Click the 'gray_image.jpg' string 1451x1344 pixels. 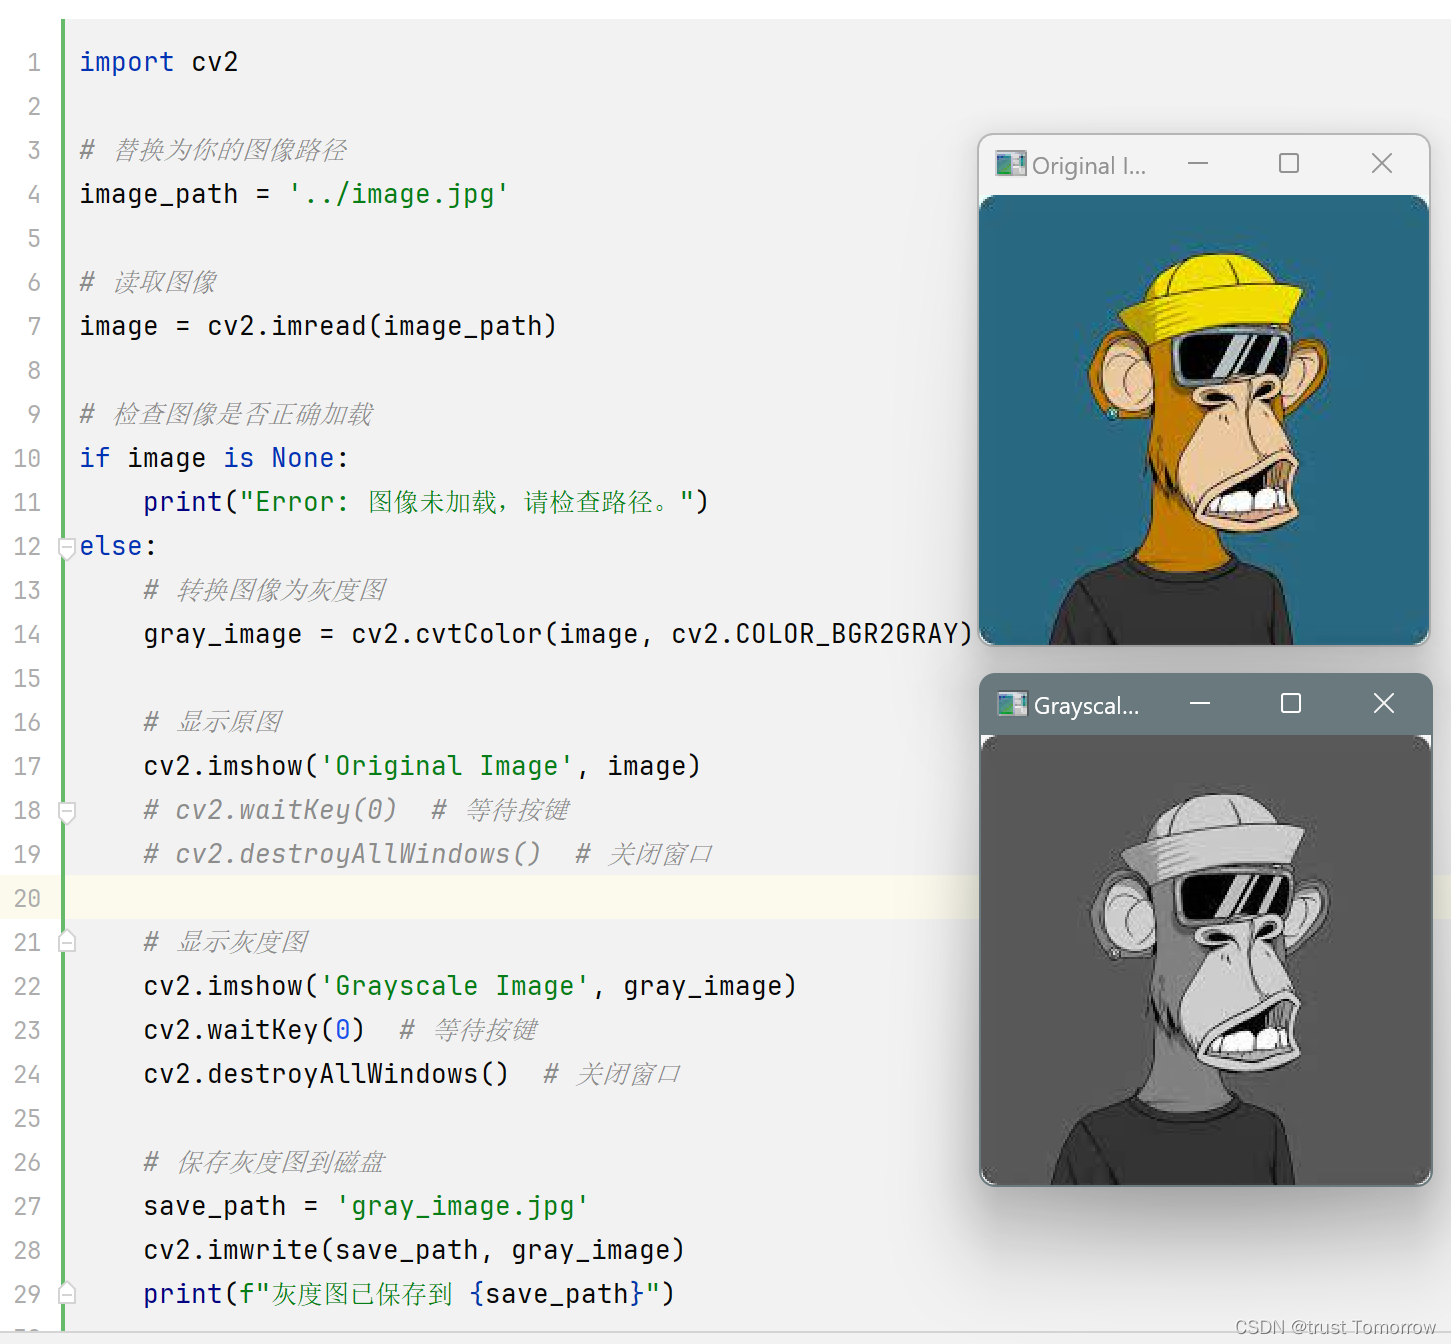click(x=462, y=1206)
